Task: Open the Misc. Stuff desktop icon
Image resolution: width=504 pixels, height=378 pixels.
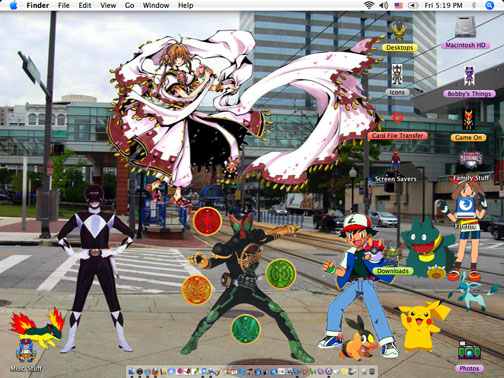Action: 26,350
